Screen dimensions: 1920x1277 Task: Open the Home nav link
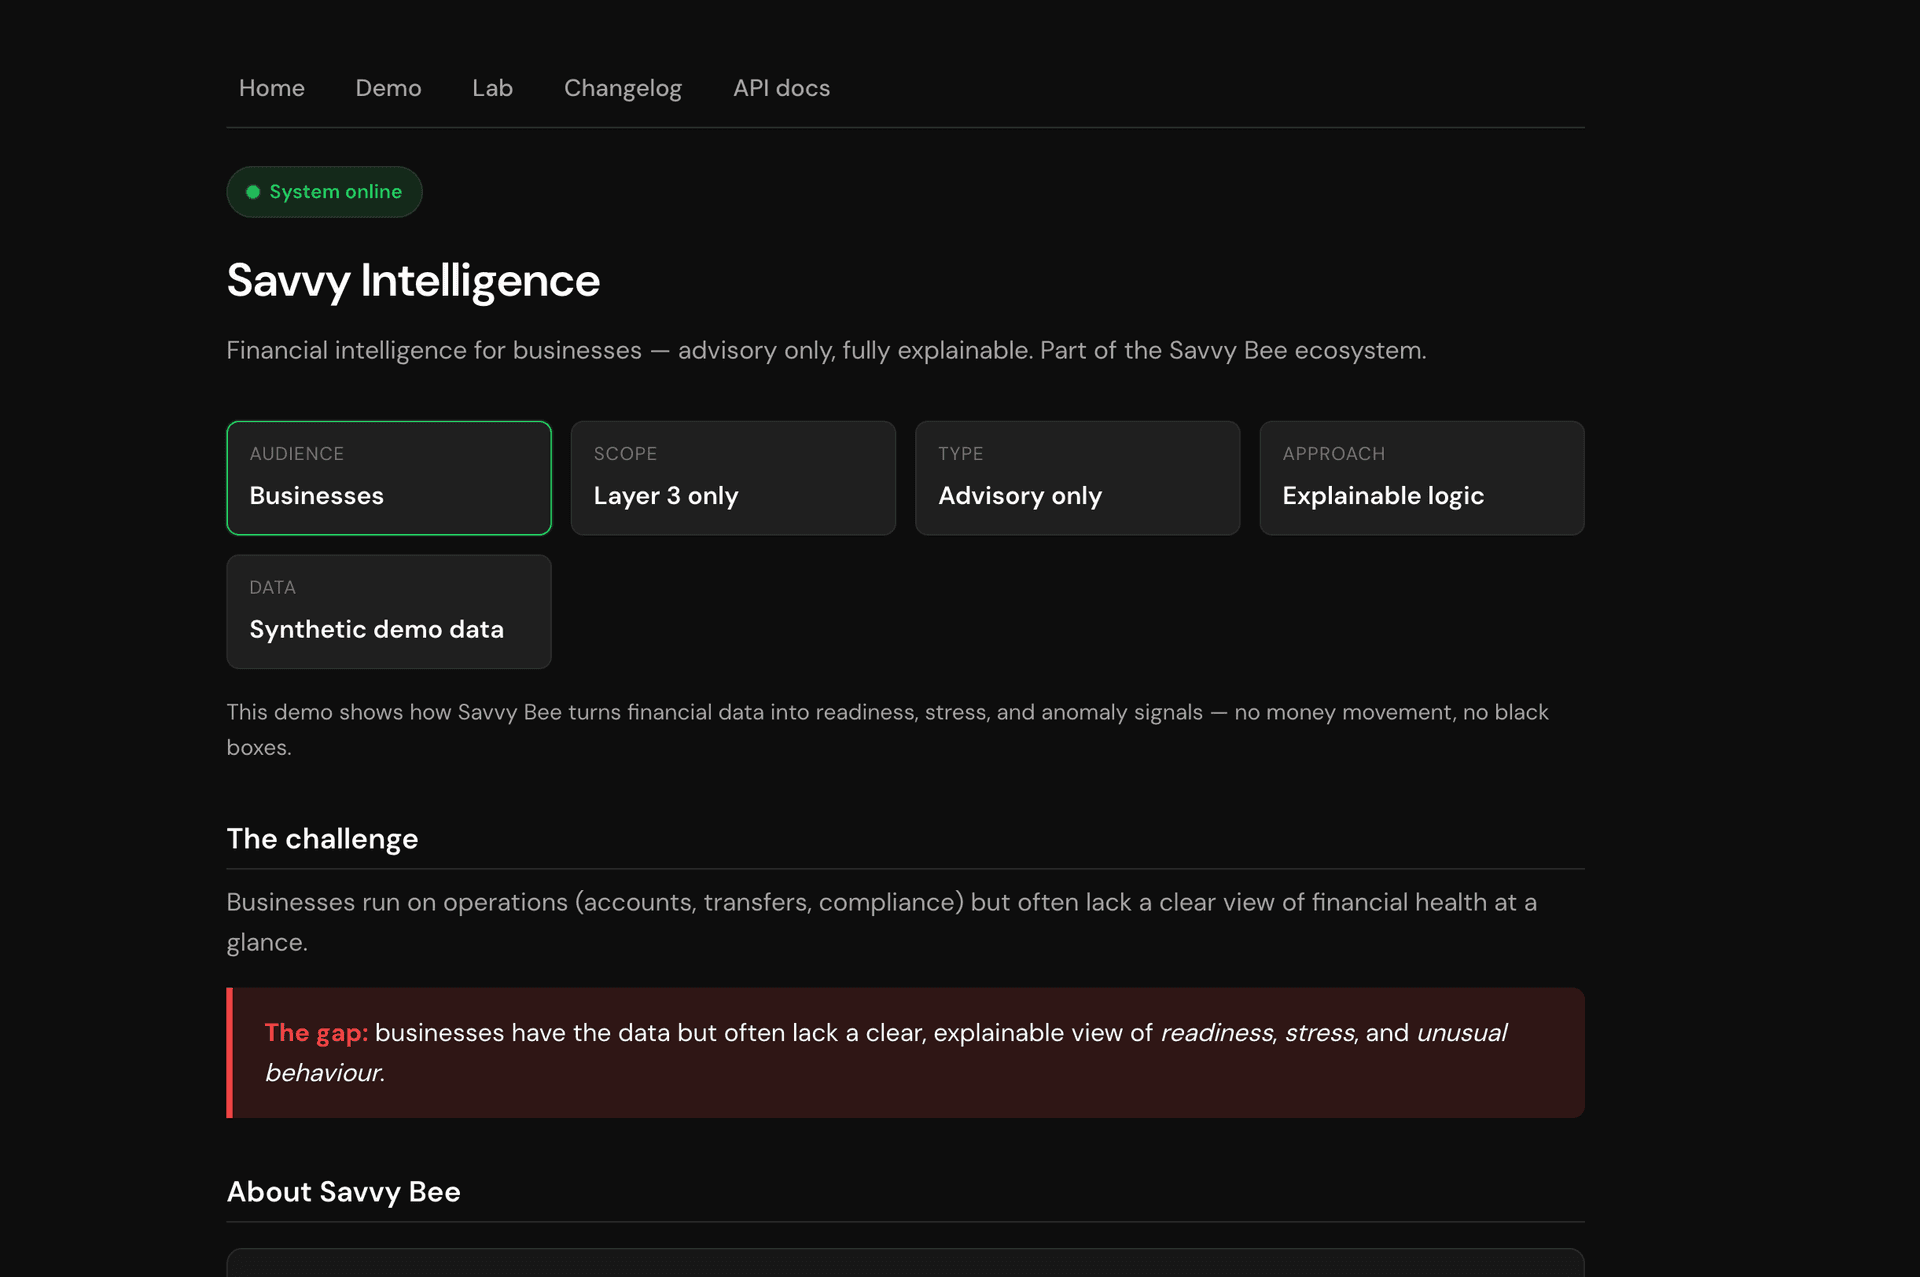pos(271,88)
